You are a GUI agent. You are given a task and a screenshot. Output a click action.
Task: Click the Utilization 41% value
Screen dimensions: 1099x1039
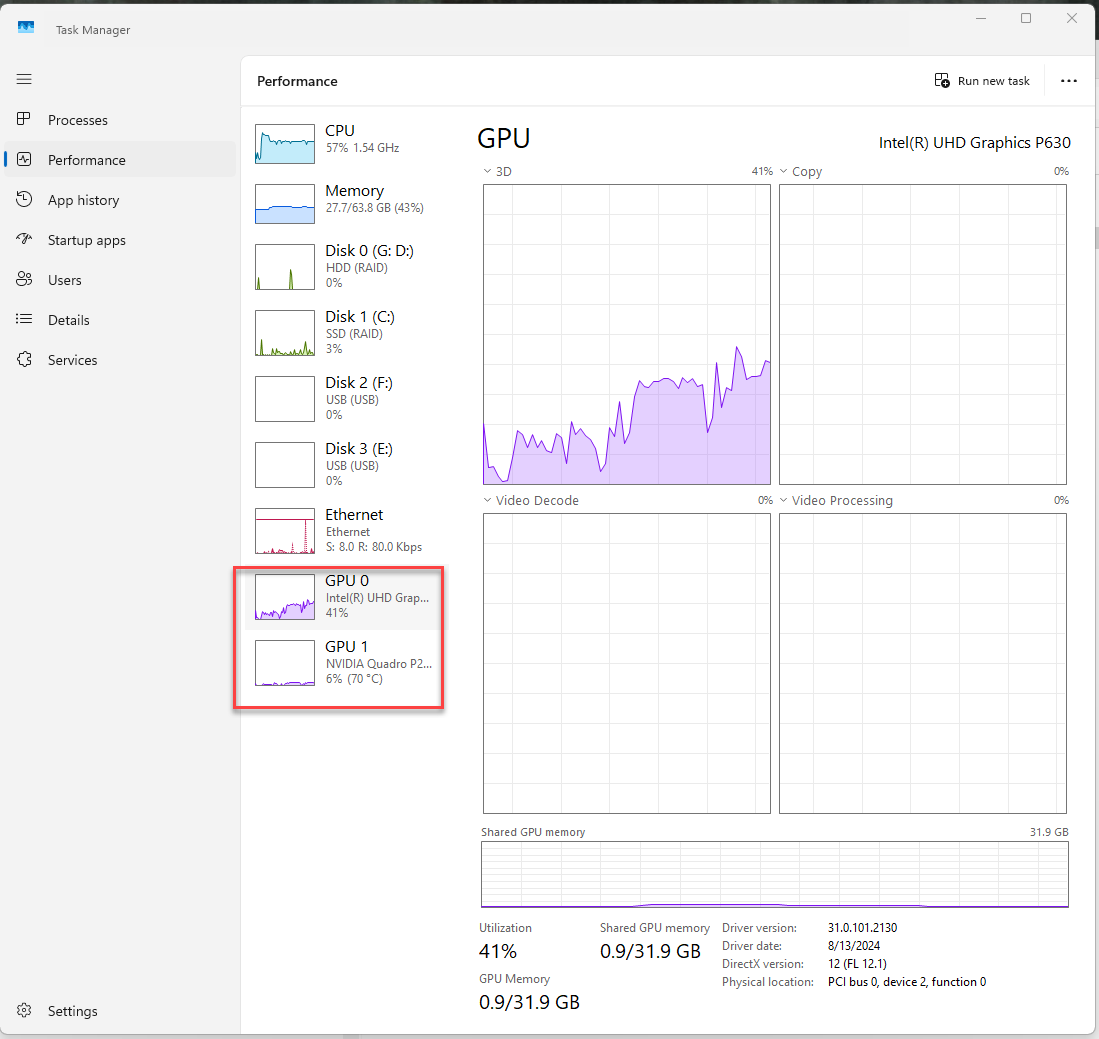click(x=498, y=951)
